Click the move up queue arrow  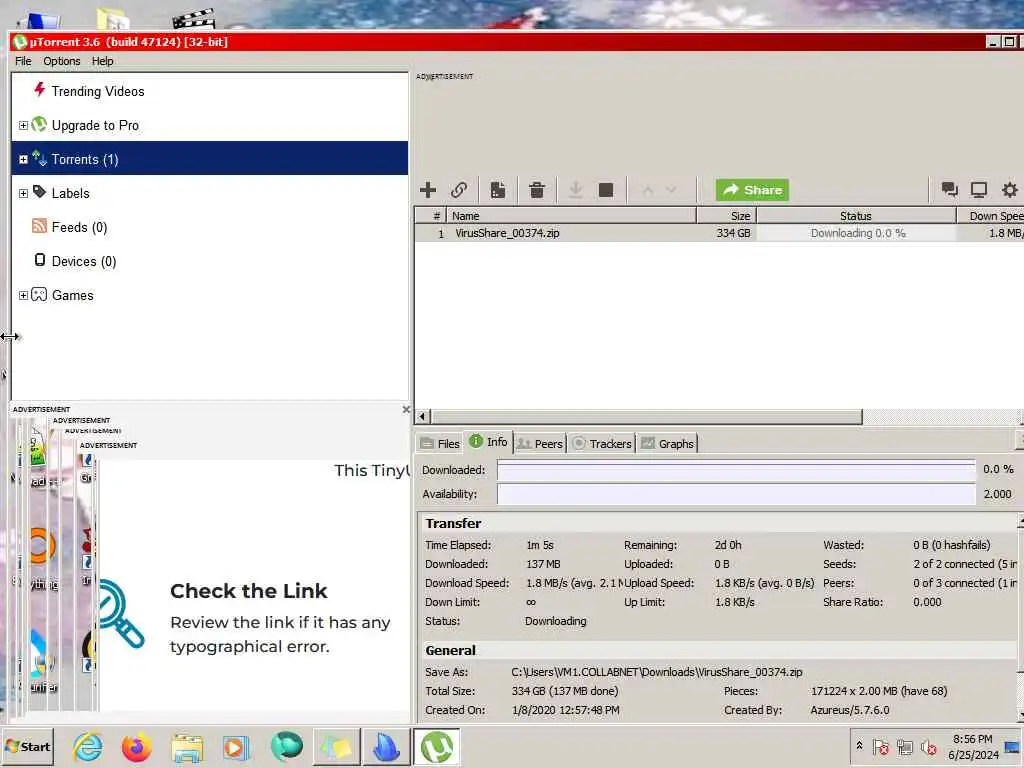click(x=647, y=190)
